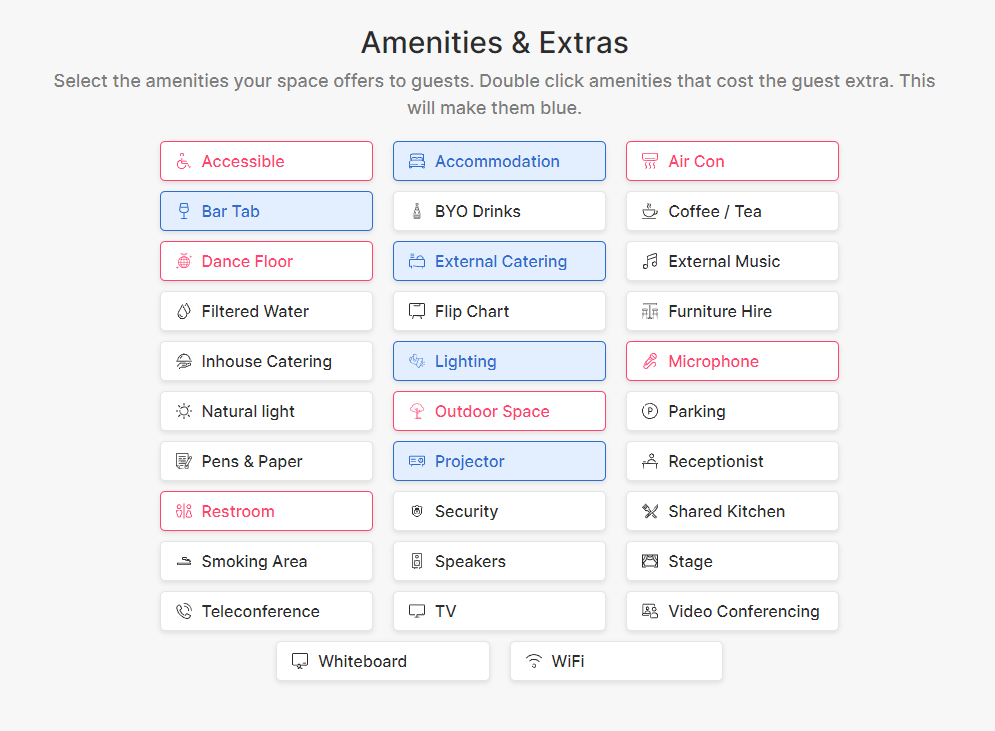Click the air conditioner icon on Air Con
Image resolution: width=995 pixels, height=731 pixels.
(x=650, y=161)
